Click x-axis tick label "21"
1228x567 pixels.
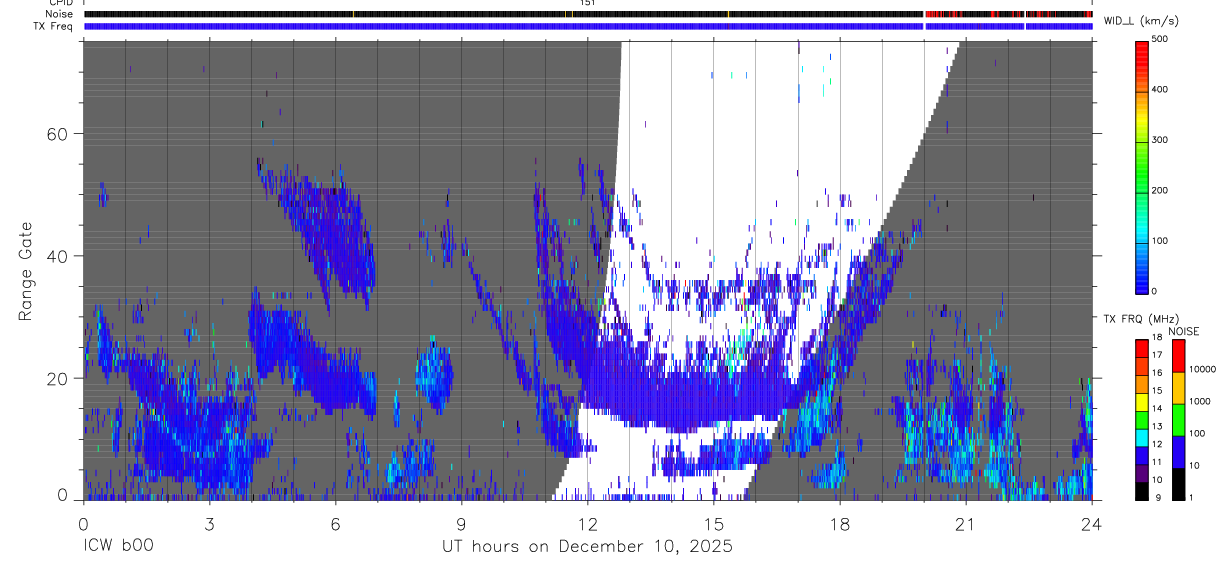tap(965, 524)
